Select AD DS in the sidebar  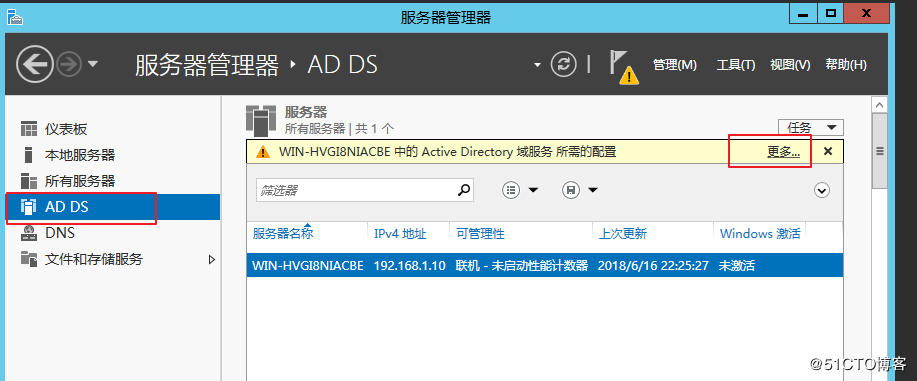(113, 207)
